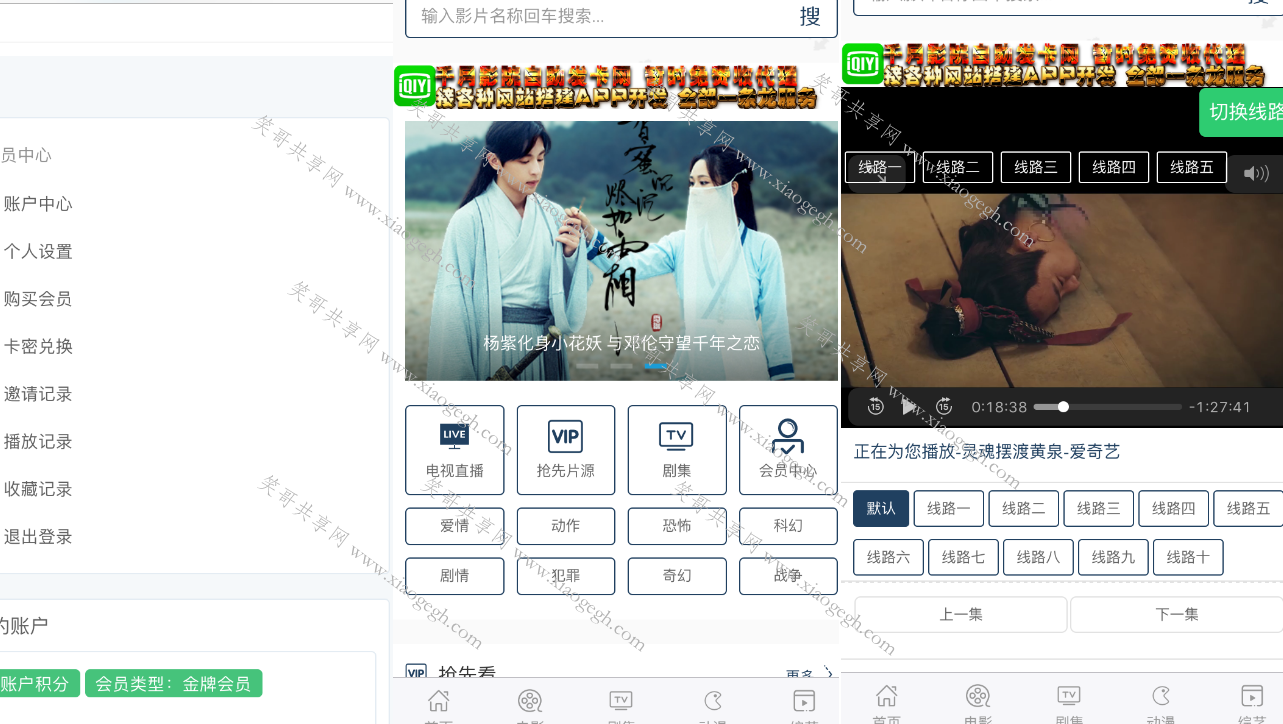
Task: Select 线路六 source
Action: pyautogui.click(x=888, y=557)
